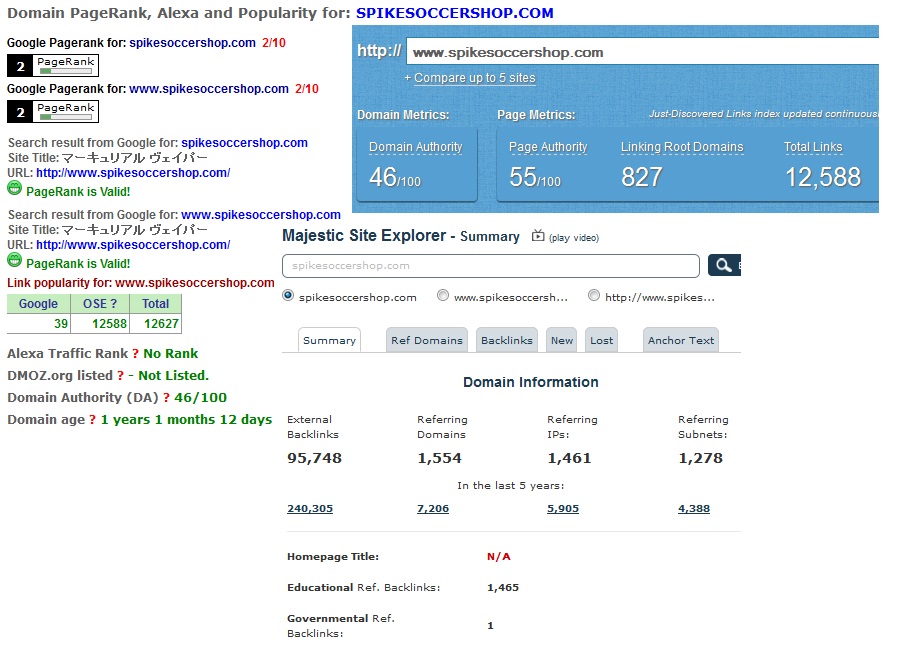Switch to the Ref Domains tab
898x654 pixels.
427,340
